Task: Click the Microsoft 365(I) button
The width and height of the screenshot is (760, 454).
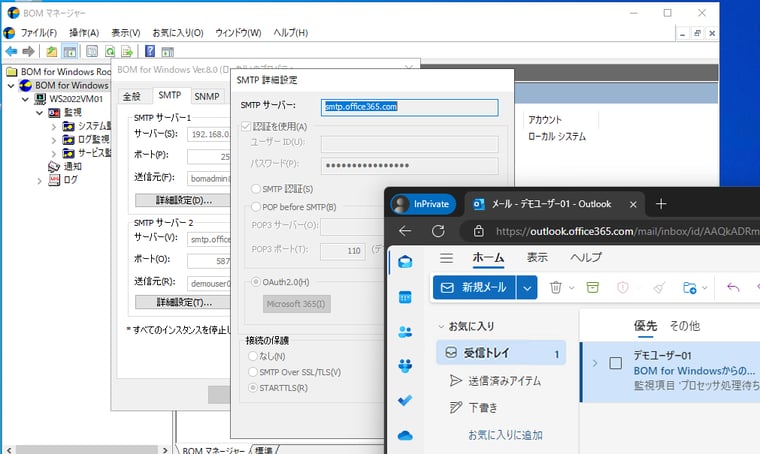Action: (296, 304)
